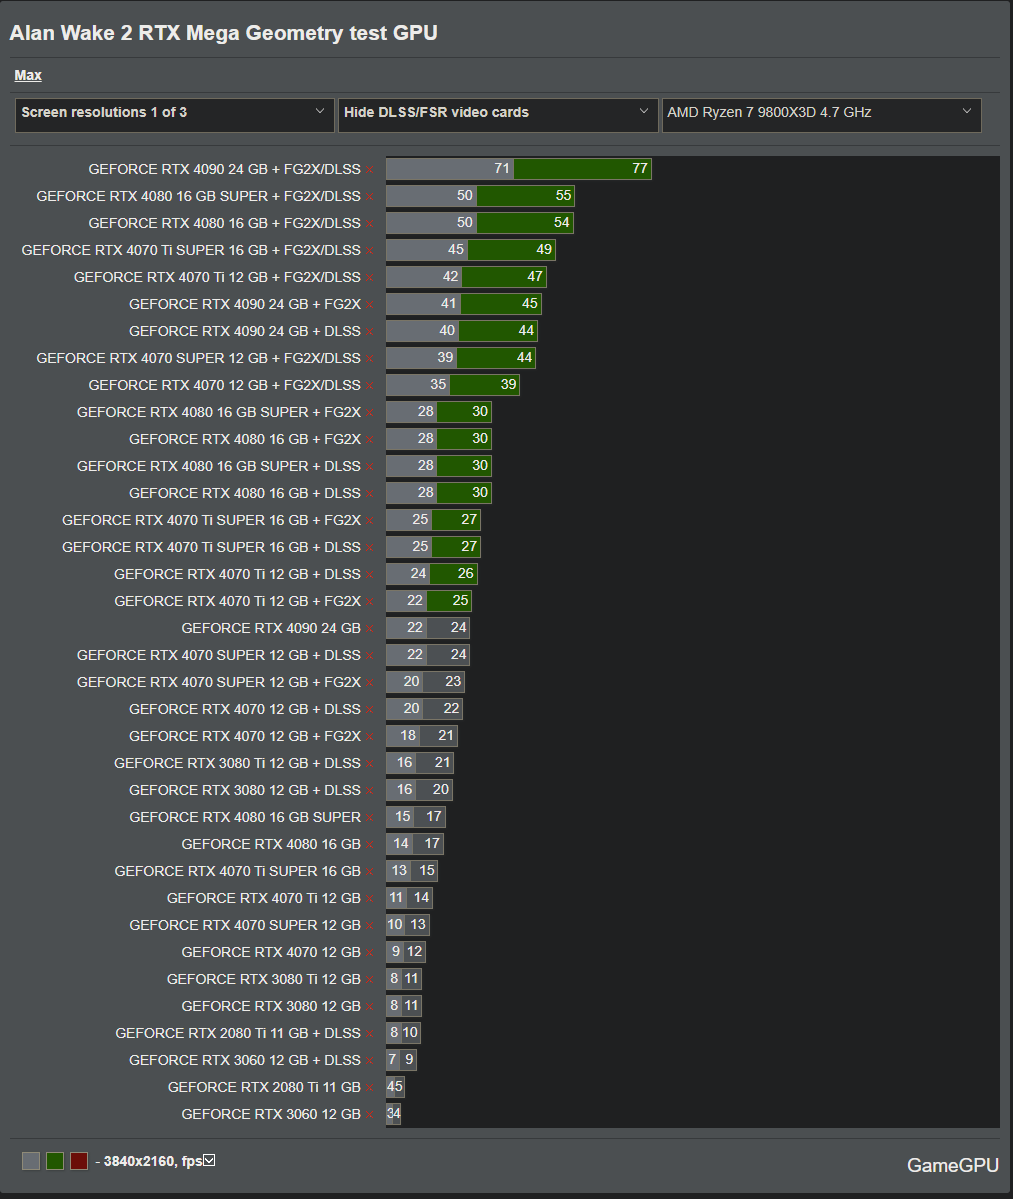Click the red x next to RTX 4090 24 GB + FG2X
This screenshot has width=1013, height=1199.
370,305
